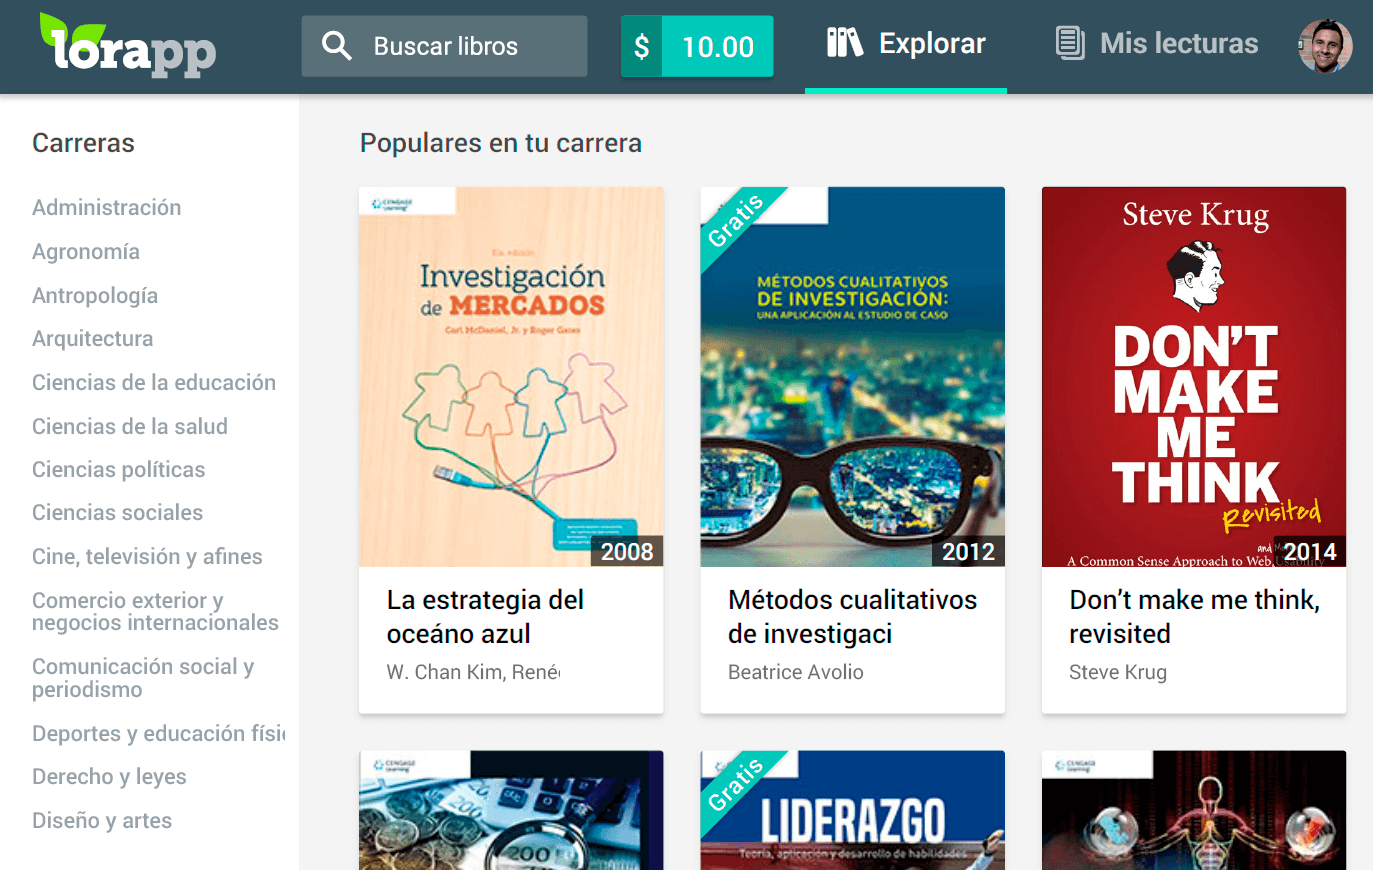Choose Derecho y leyes career category
This screenshot has height=870, width=1373.
pyautogui.click(x=109, y=776)
